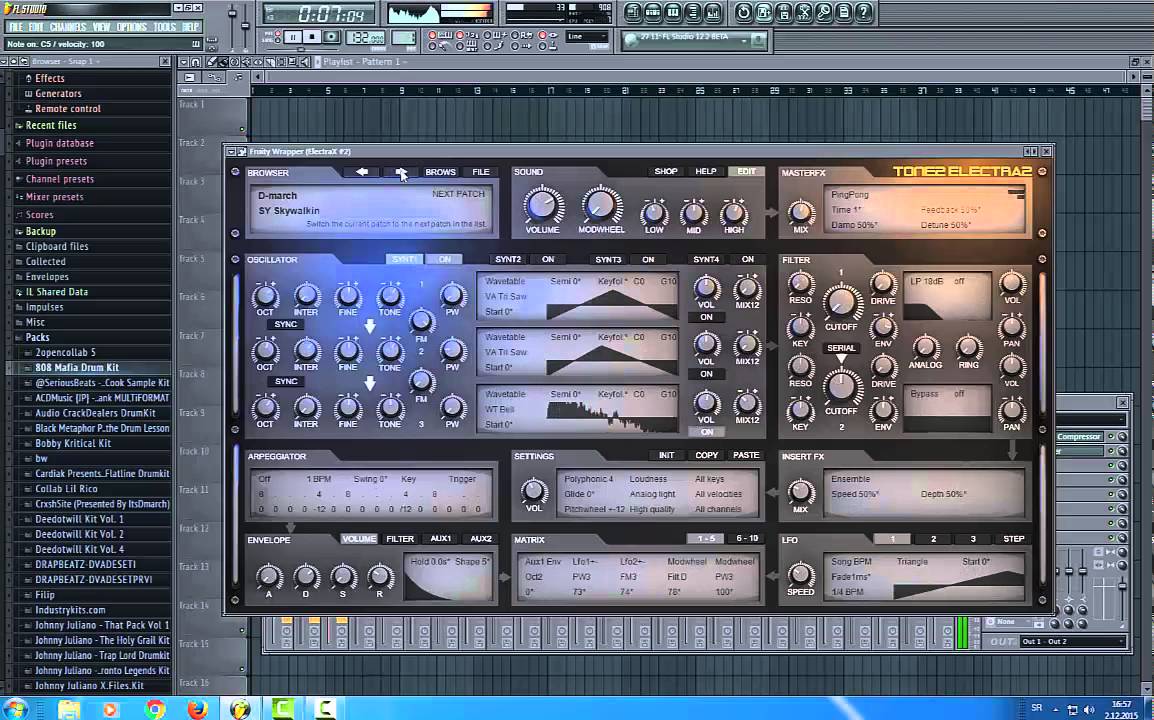Toggle the Compressor effect slot enable light
Viewport: 1154px width, 720px height.
(1111, 437)
